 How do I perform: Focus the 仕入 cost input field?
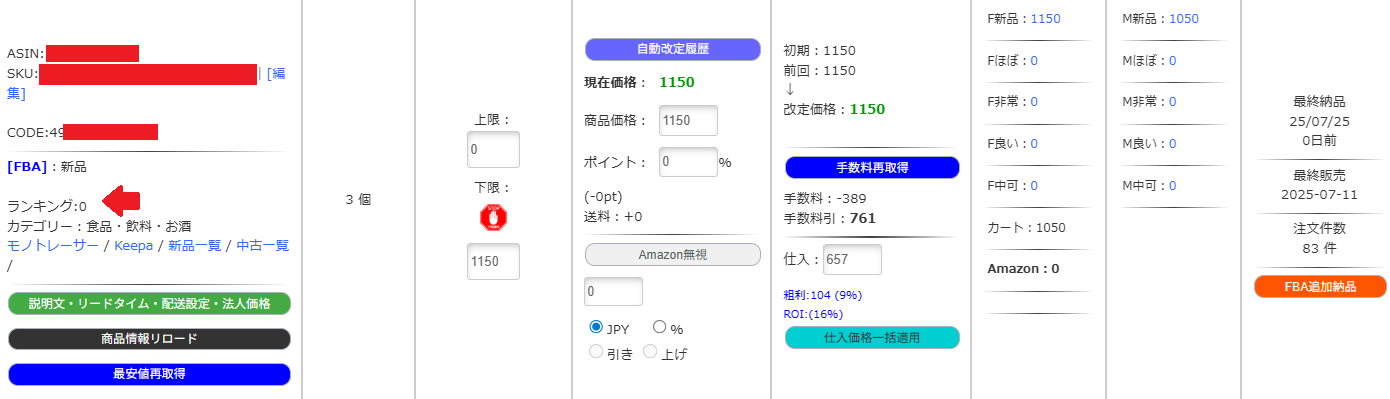click(x=852, y=259)
